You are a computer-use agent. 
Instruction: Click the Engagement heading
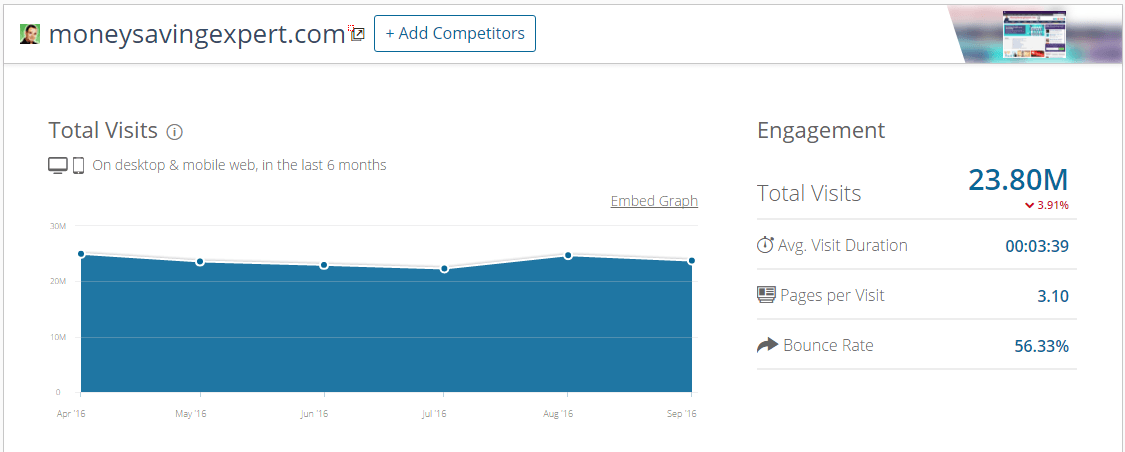click(822, 131)
